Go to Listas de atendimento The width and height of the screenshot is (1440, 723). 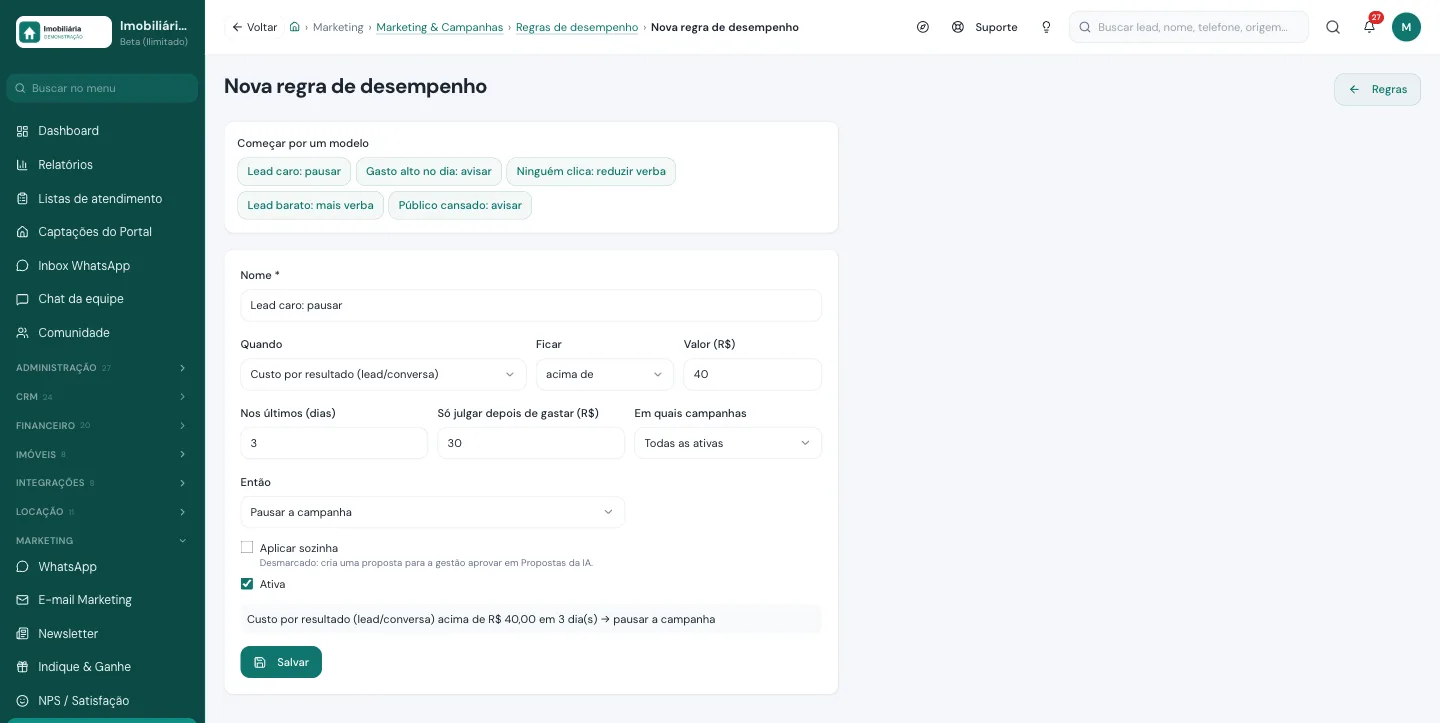pos(102,198)
